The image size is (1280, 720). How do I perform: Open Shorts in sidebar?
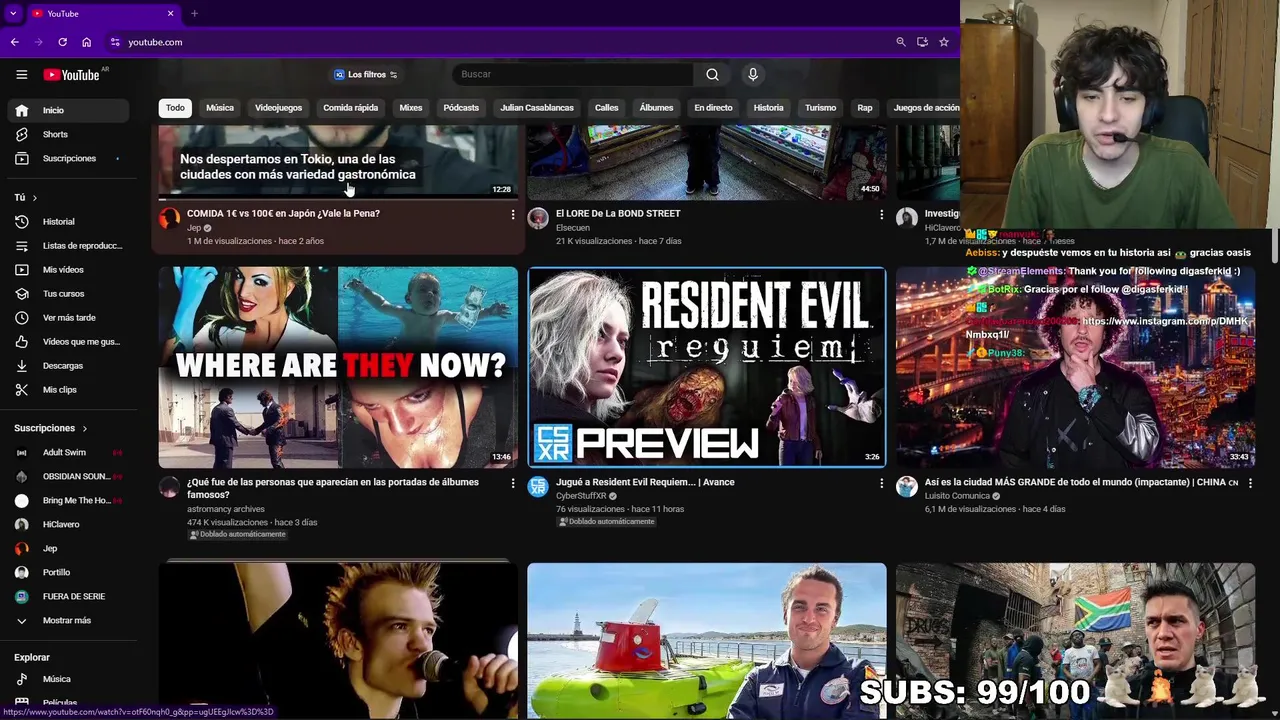66,134
